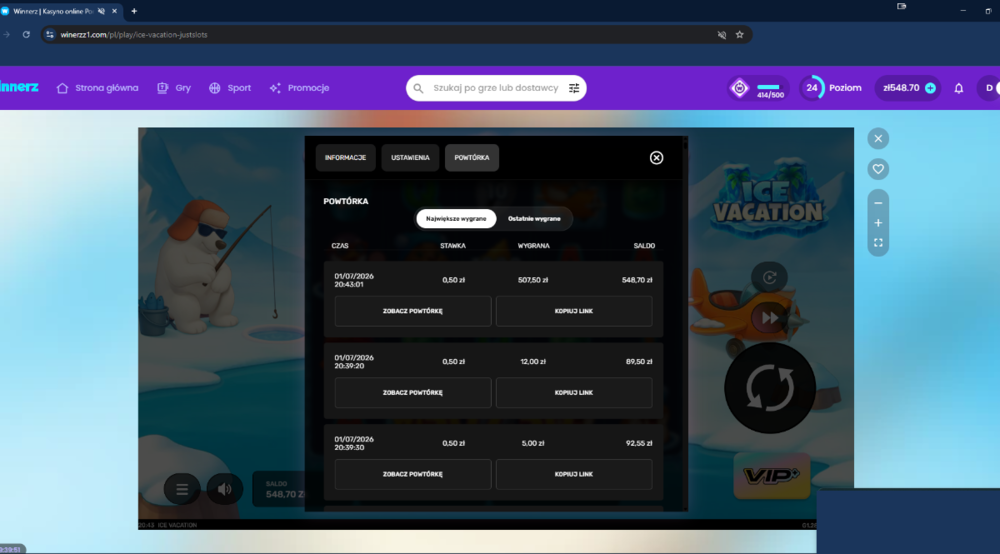Go to Strona główna
This screenshot has height=554, width=1000.
pos(98,88)
